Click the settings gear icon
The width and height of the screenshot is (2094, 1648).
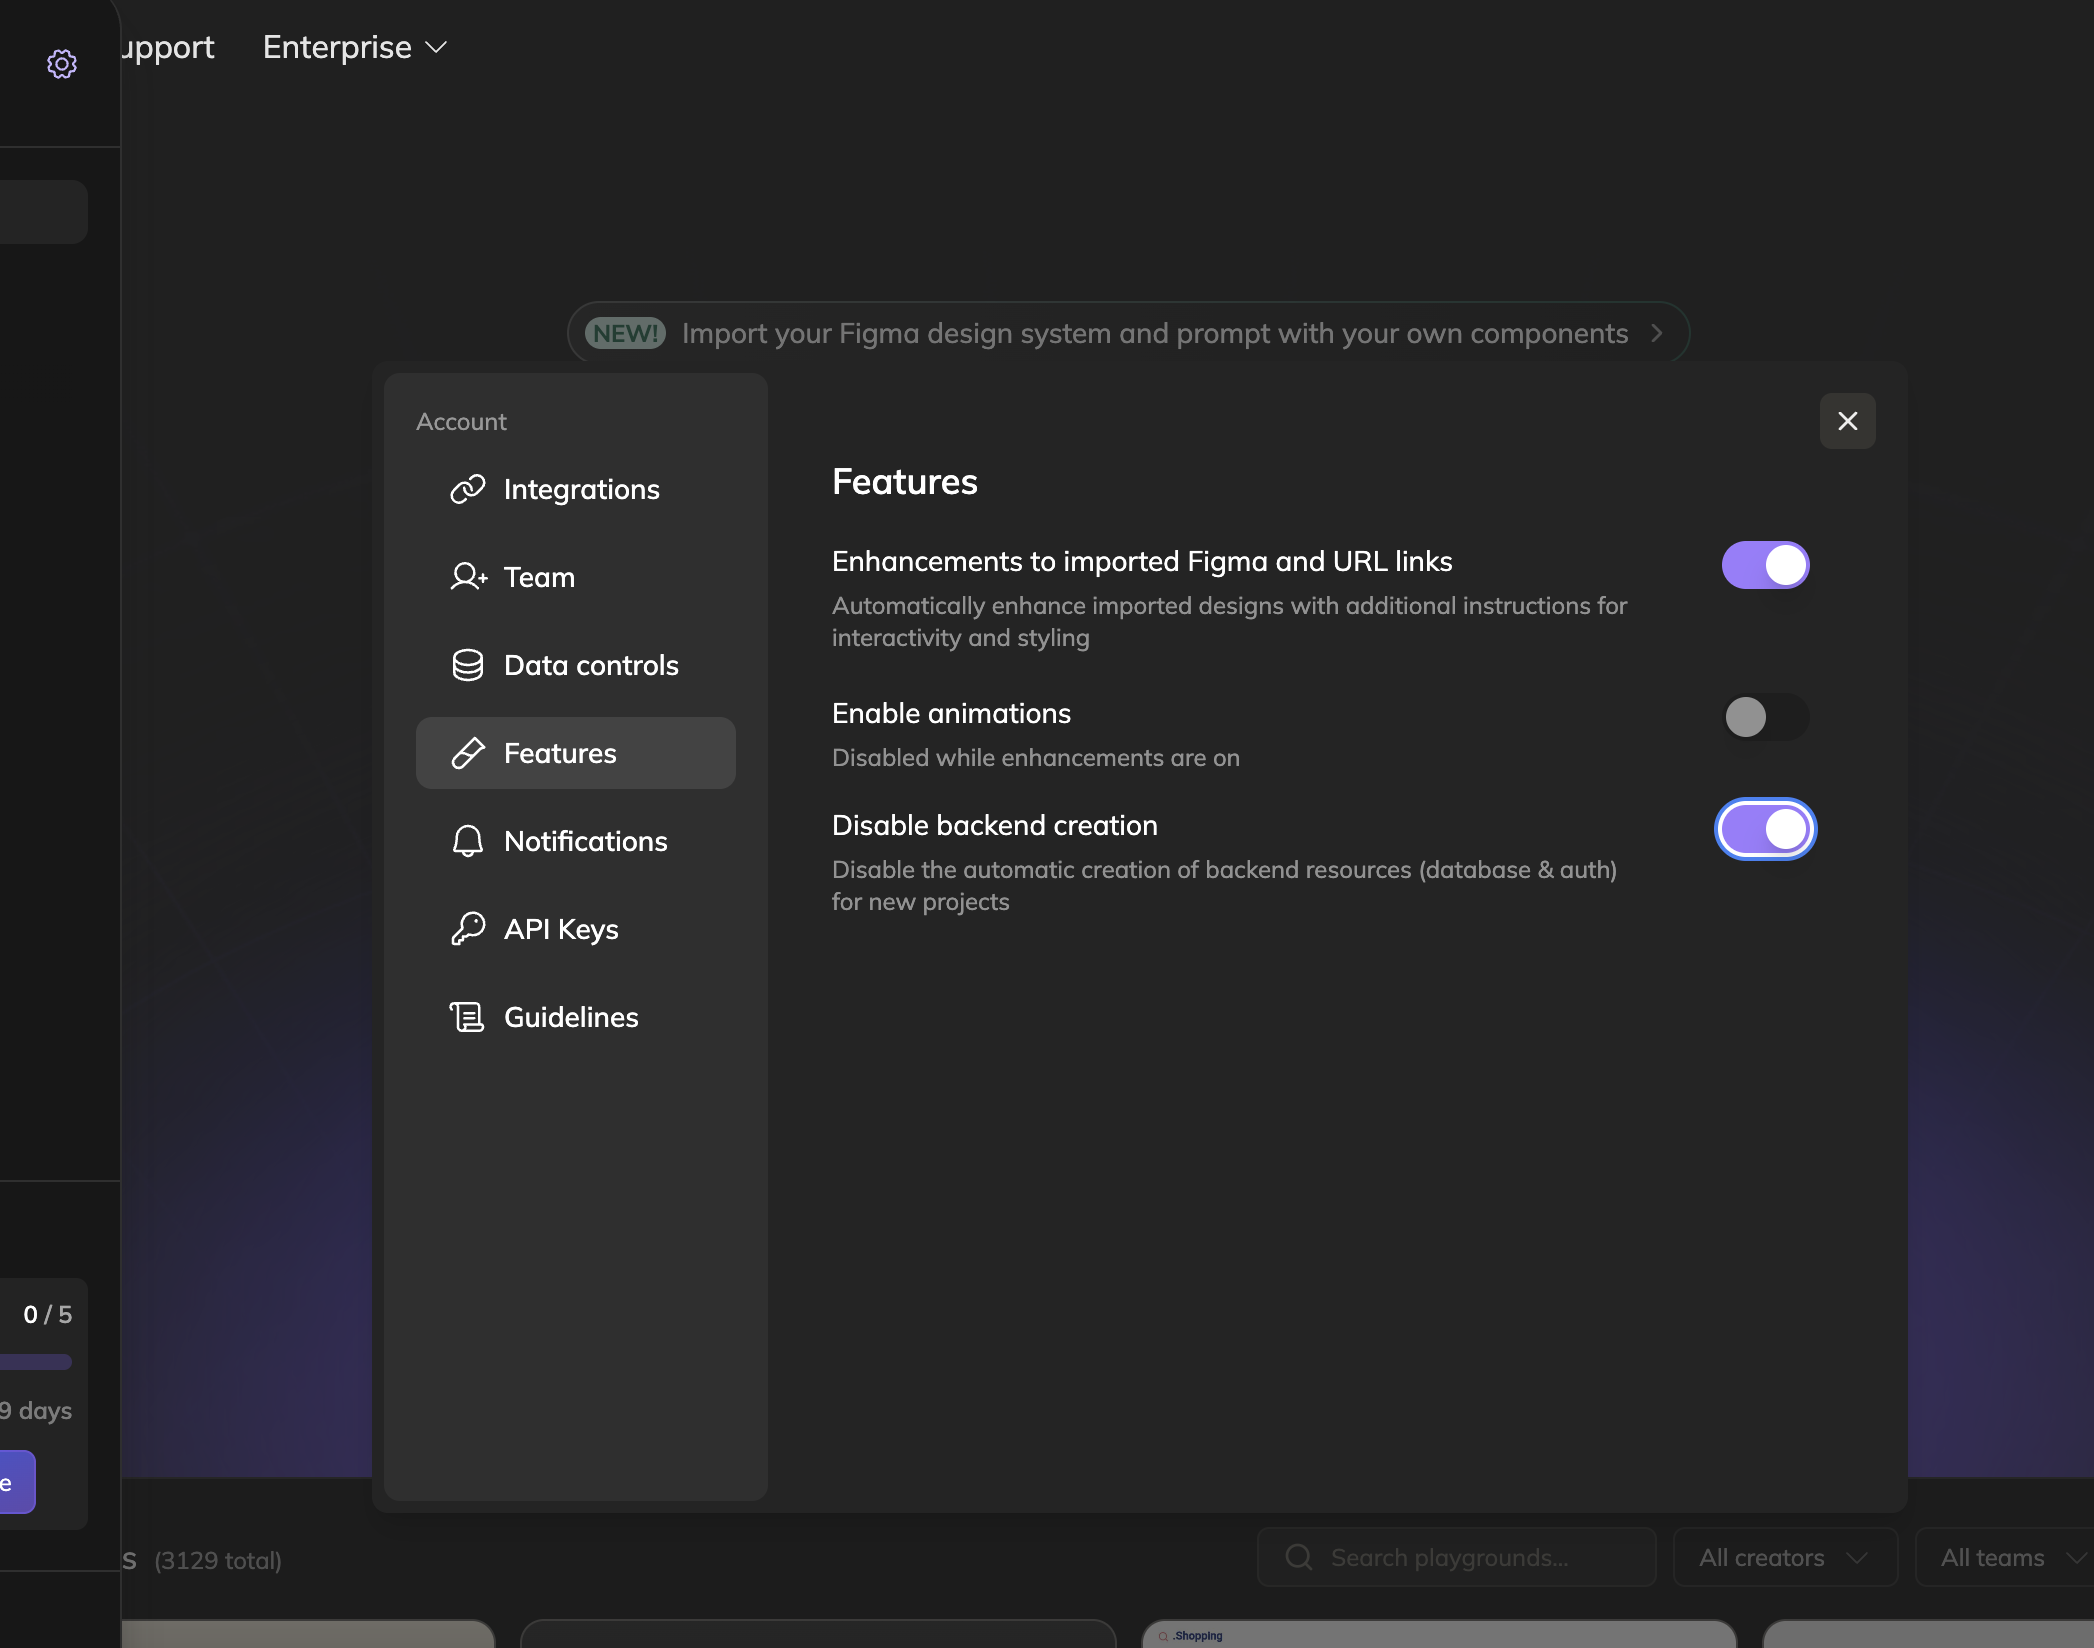click(62, 64)
